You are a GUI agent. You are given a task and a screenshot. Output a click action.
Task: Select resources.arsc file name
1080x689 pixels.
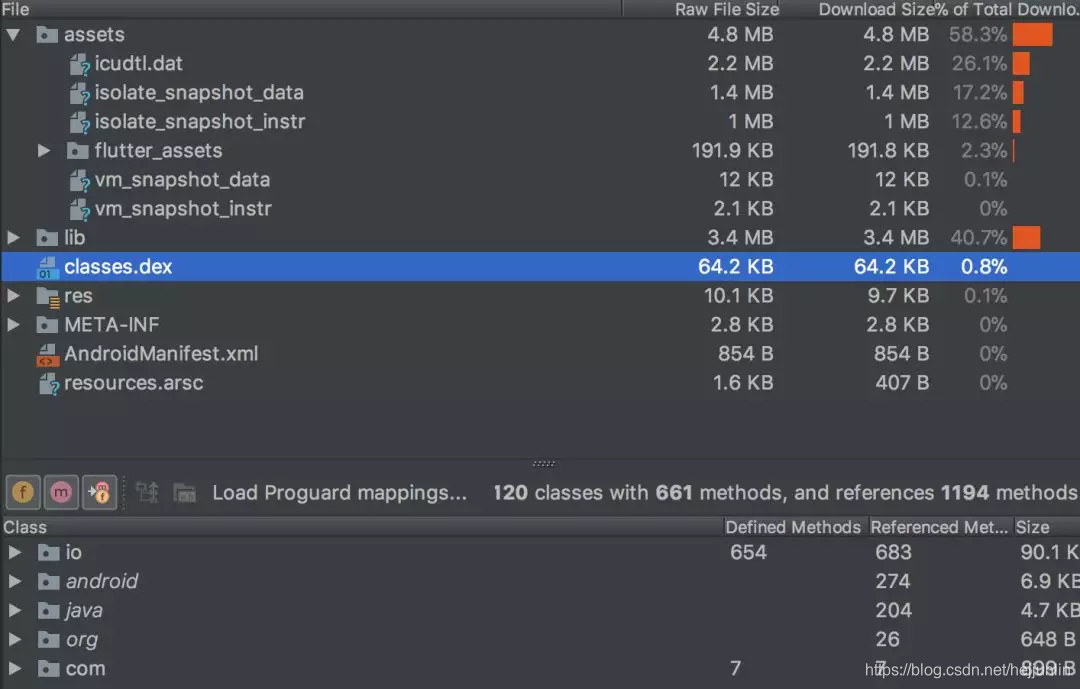coord(134,382)
